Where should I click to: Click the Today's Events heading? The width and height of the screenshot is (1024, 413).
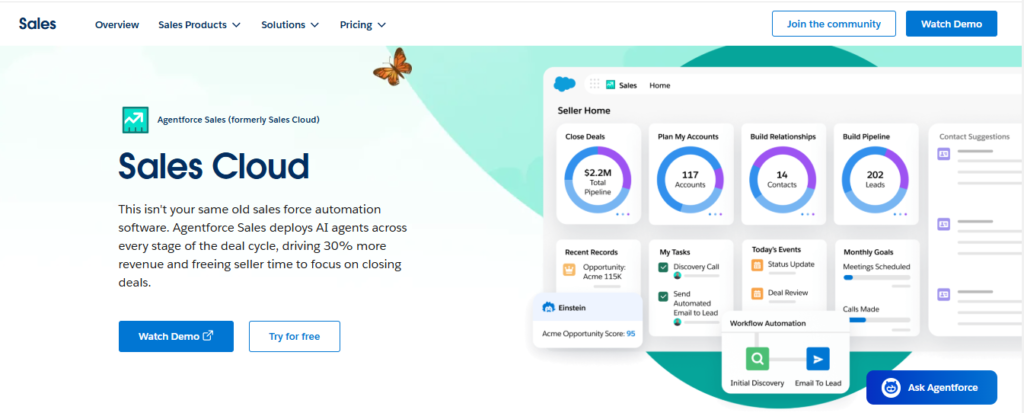click(x=776, y=250)
